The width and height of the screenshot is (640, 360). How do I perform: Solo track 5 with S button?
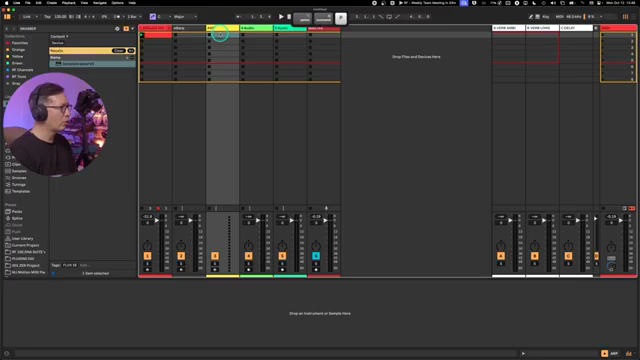coord(282,264)
